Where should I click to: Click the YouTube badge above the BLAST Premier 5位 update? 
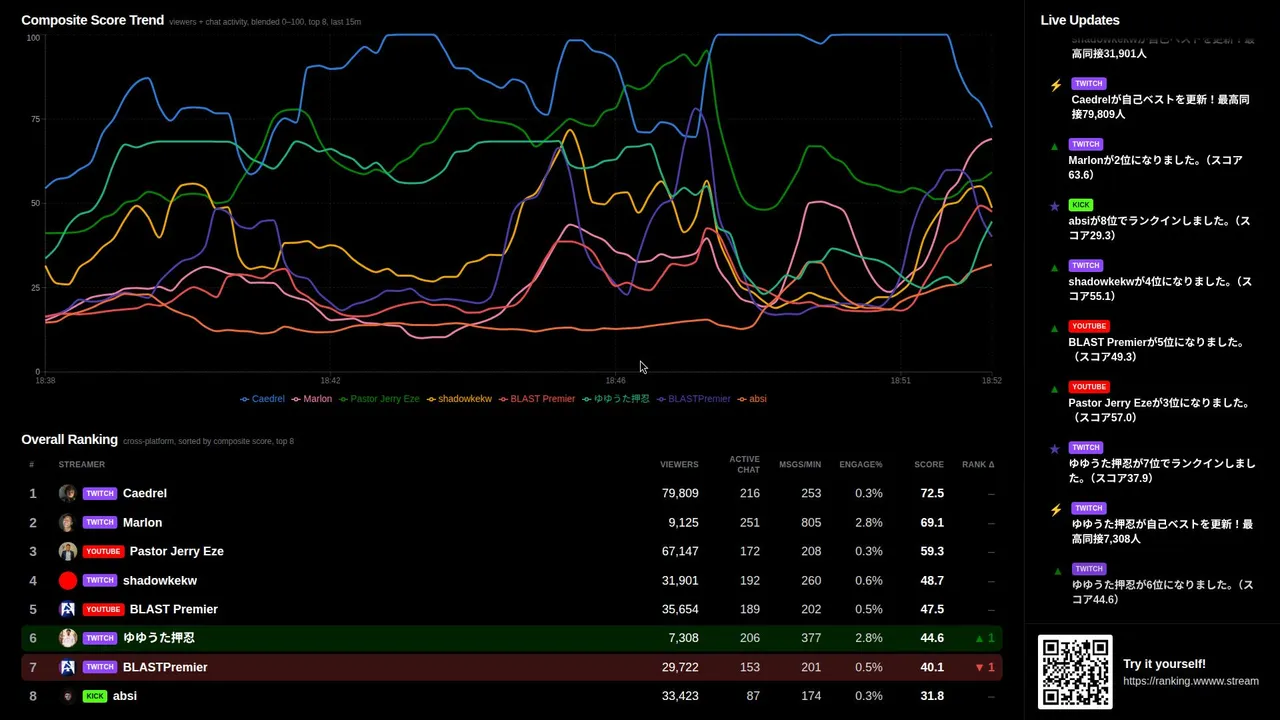[1089, 326]
